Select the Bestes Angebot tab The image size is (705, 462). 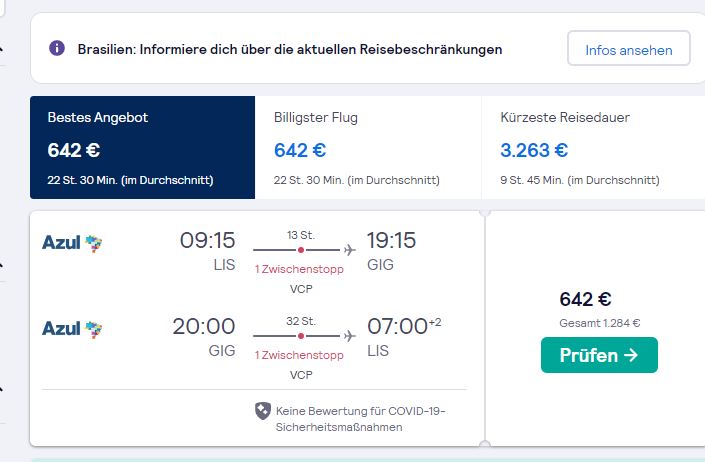(x=143, y=147)
